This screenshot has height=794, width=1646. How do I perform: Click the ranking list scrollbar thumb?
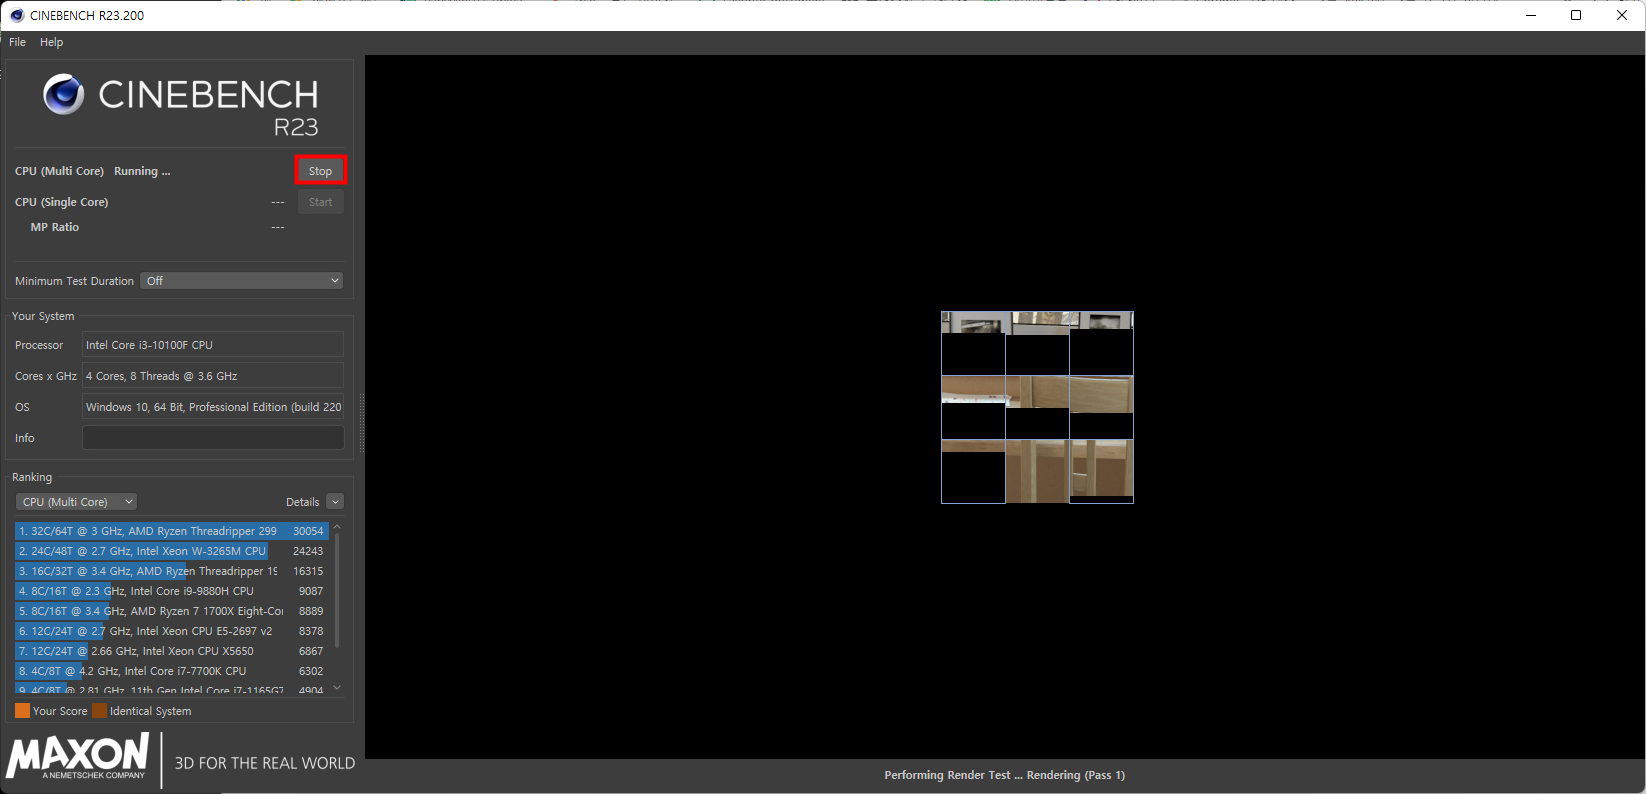pyautogui.click(x=337, y=590)
